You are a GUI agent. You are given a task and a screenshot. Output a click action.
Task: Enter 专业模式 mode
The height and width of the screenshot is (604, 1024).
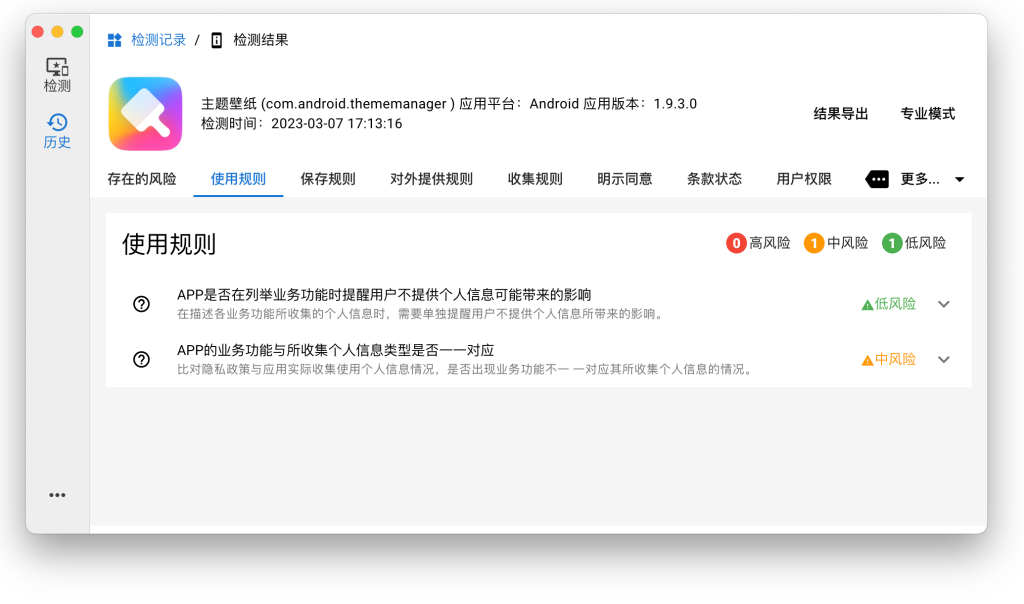click(930, 114)
